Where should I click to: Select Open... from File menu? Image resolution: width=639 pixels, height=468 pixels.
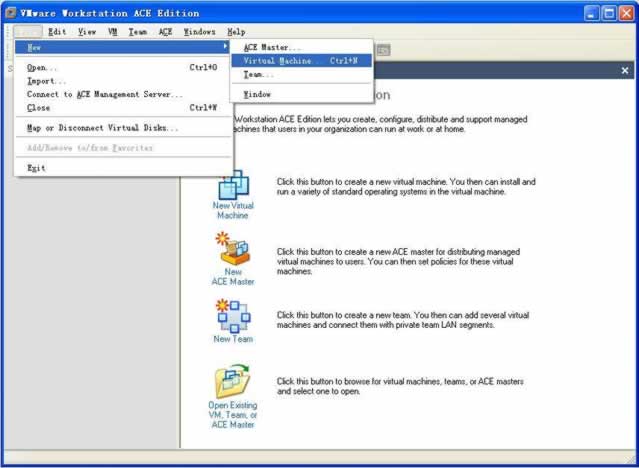(122, 68)
